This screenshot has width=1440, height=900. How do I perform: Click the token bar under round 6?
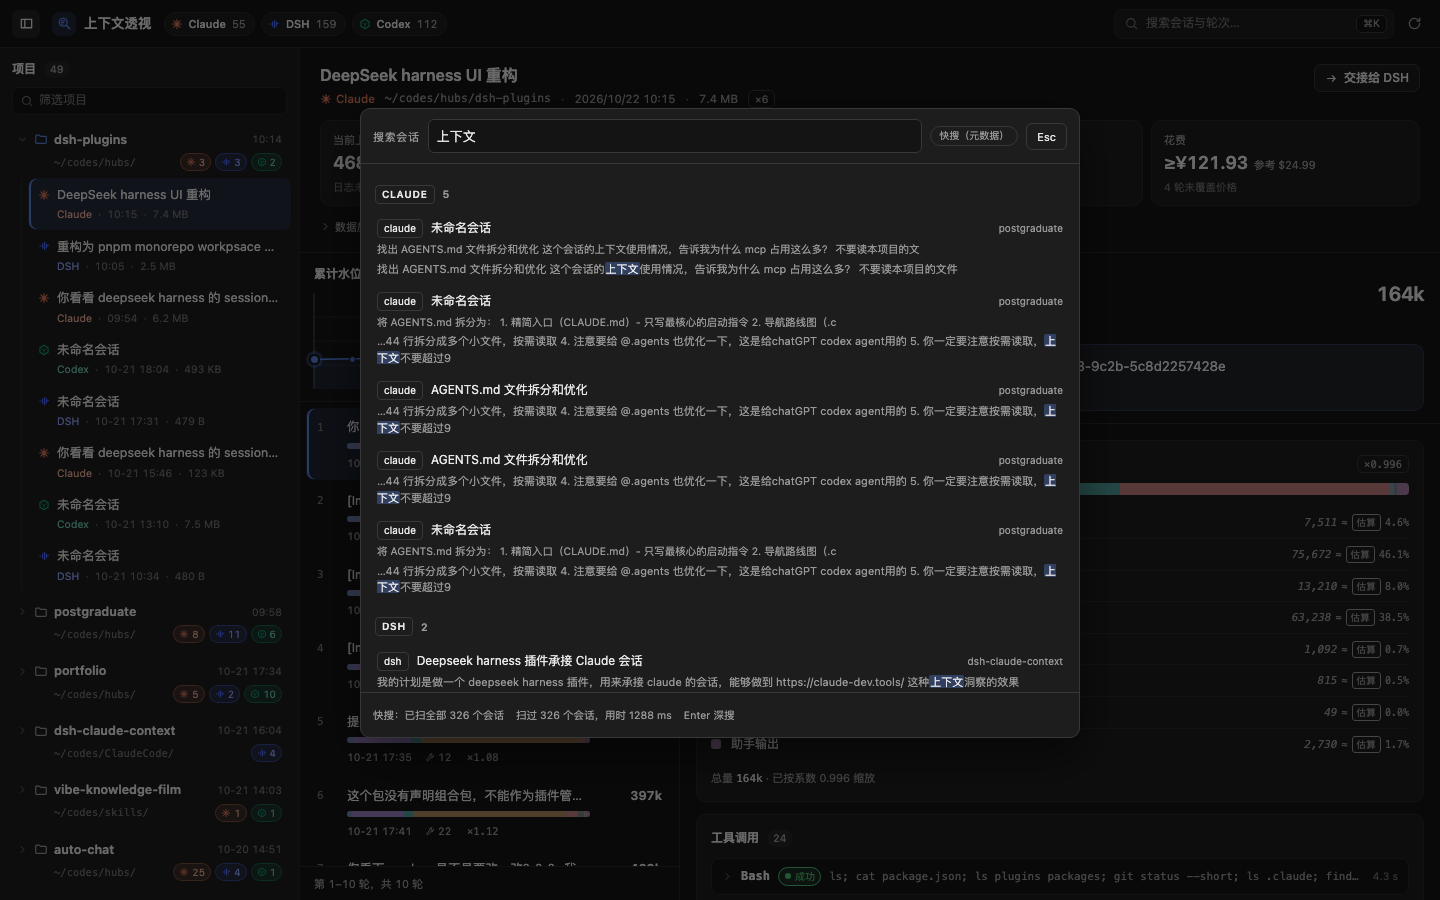[468, 814]
